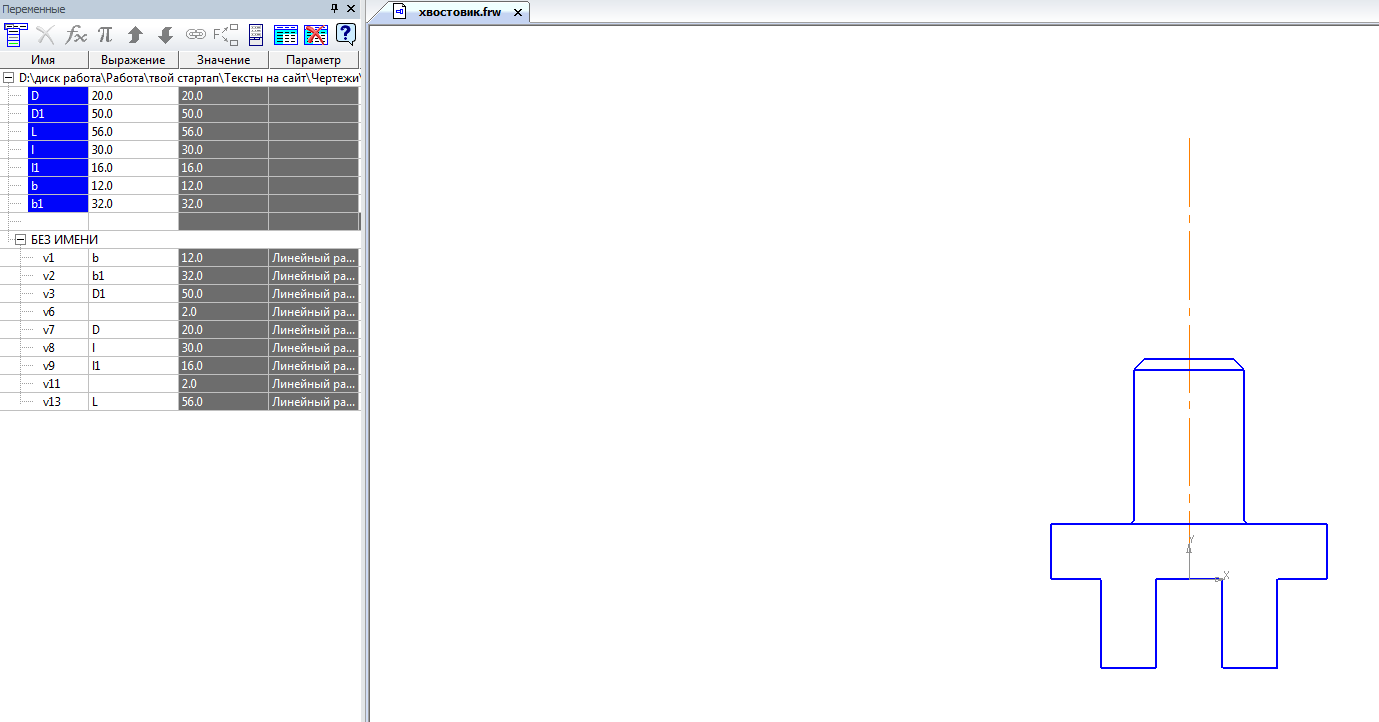This screenshot has height=722, width=1379.
Task: Pin the Переменные panel
Action: [335, 8]
